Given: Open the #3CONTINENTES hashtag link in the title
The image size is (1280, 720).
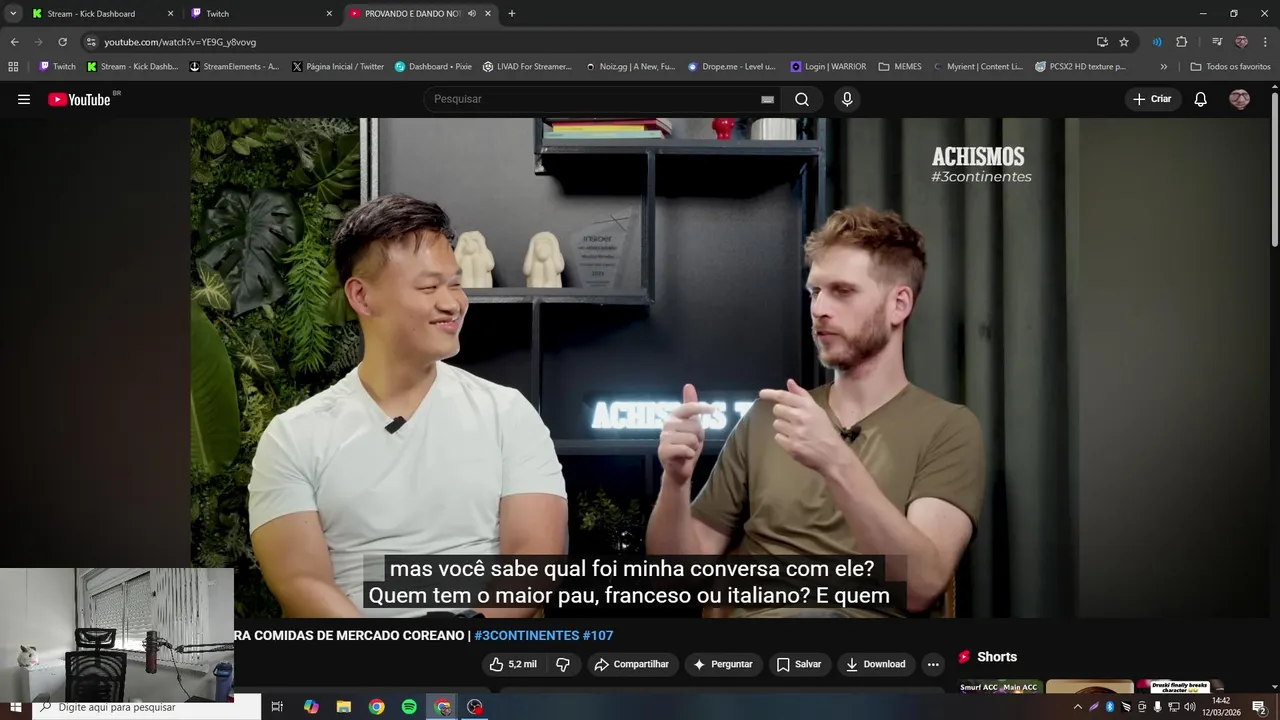Looking at the screenshot, I should coord(527,635).
